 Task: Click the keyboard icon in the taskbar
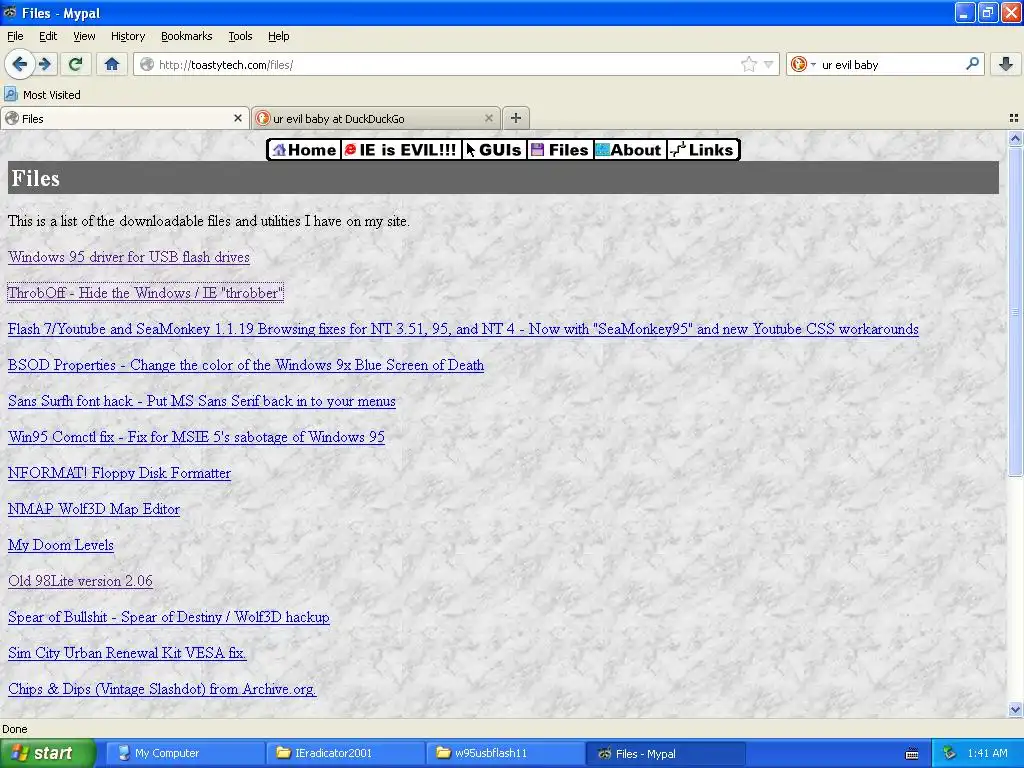coord(912,754)
